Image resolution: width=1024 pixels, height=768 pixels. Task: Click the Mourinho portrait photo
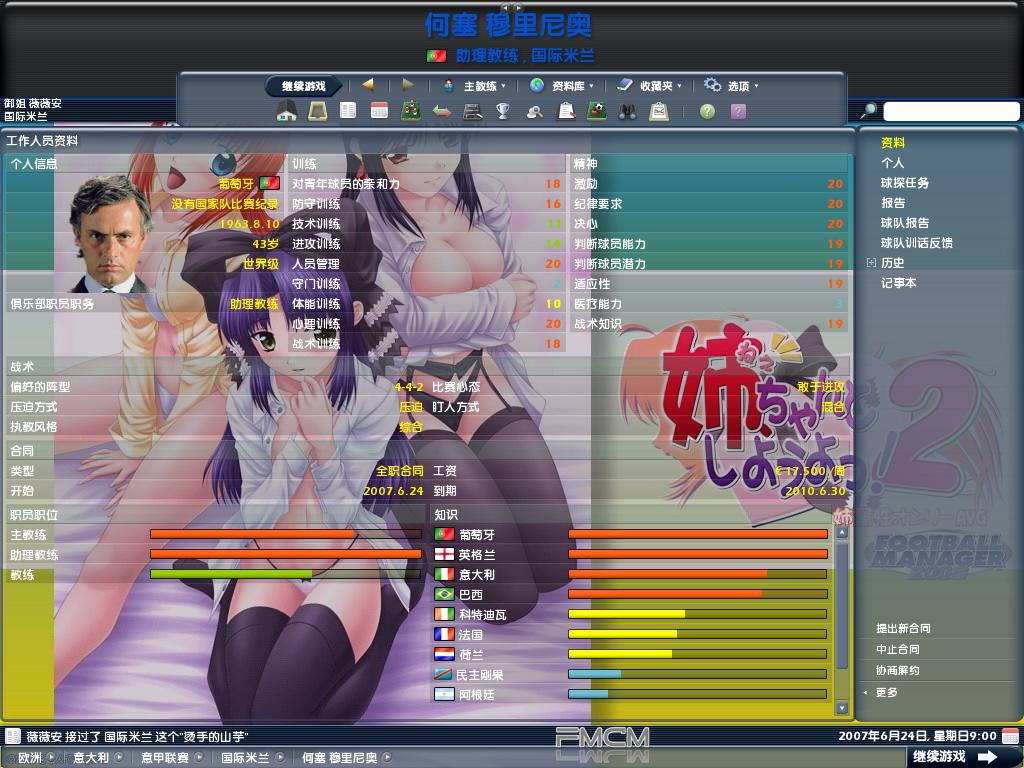pos(111,234)
